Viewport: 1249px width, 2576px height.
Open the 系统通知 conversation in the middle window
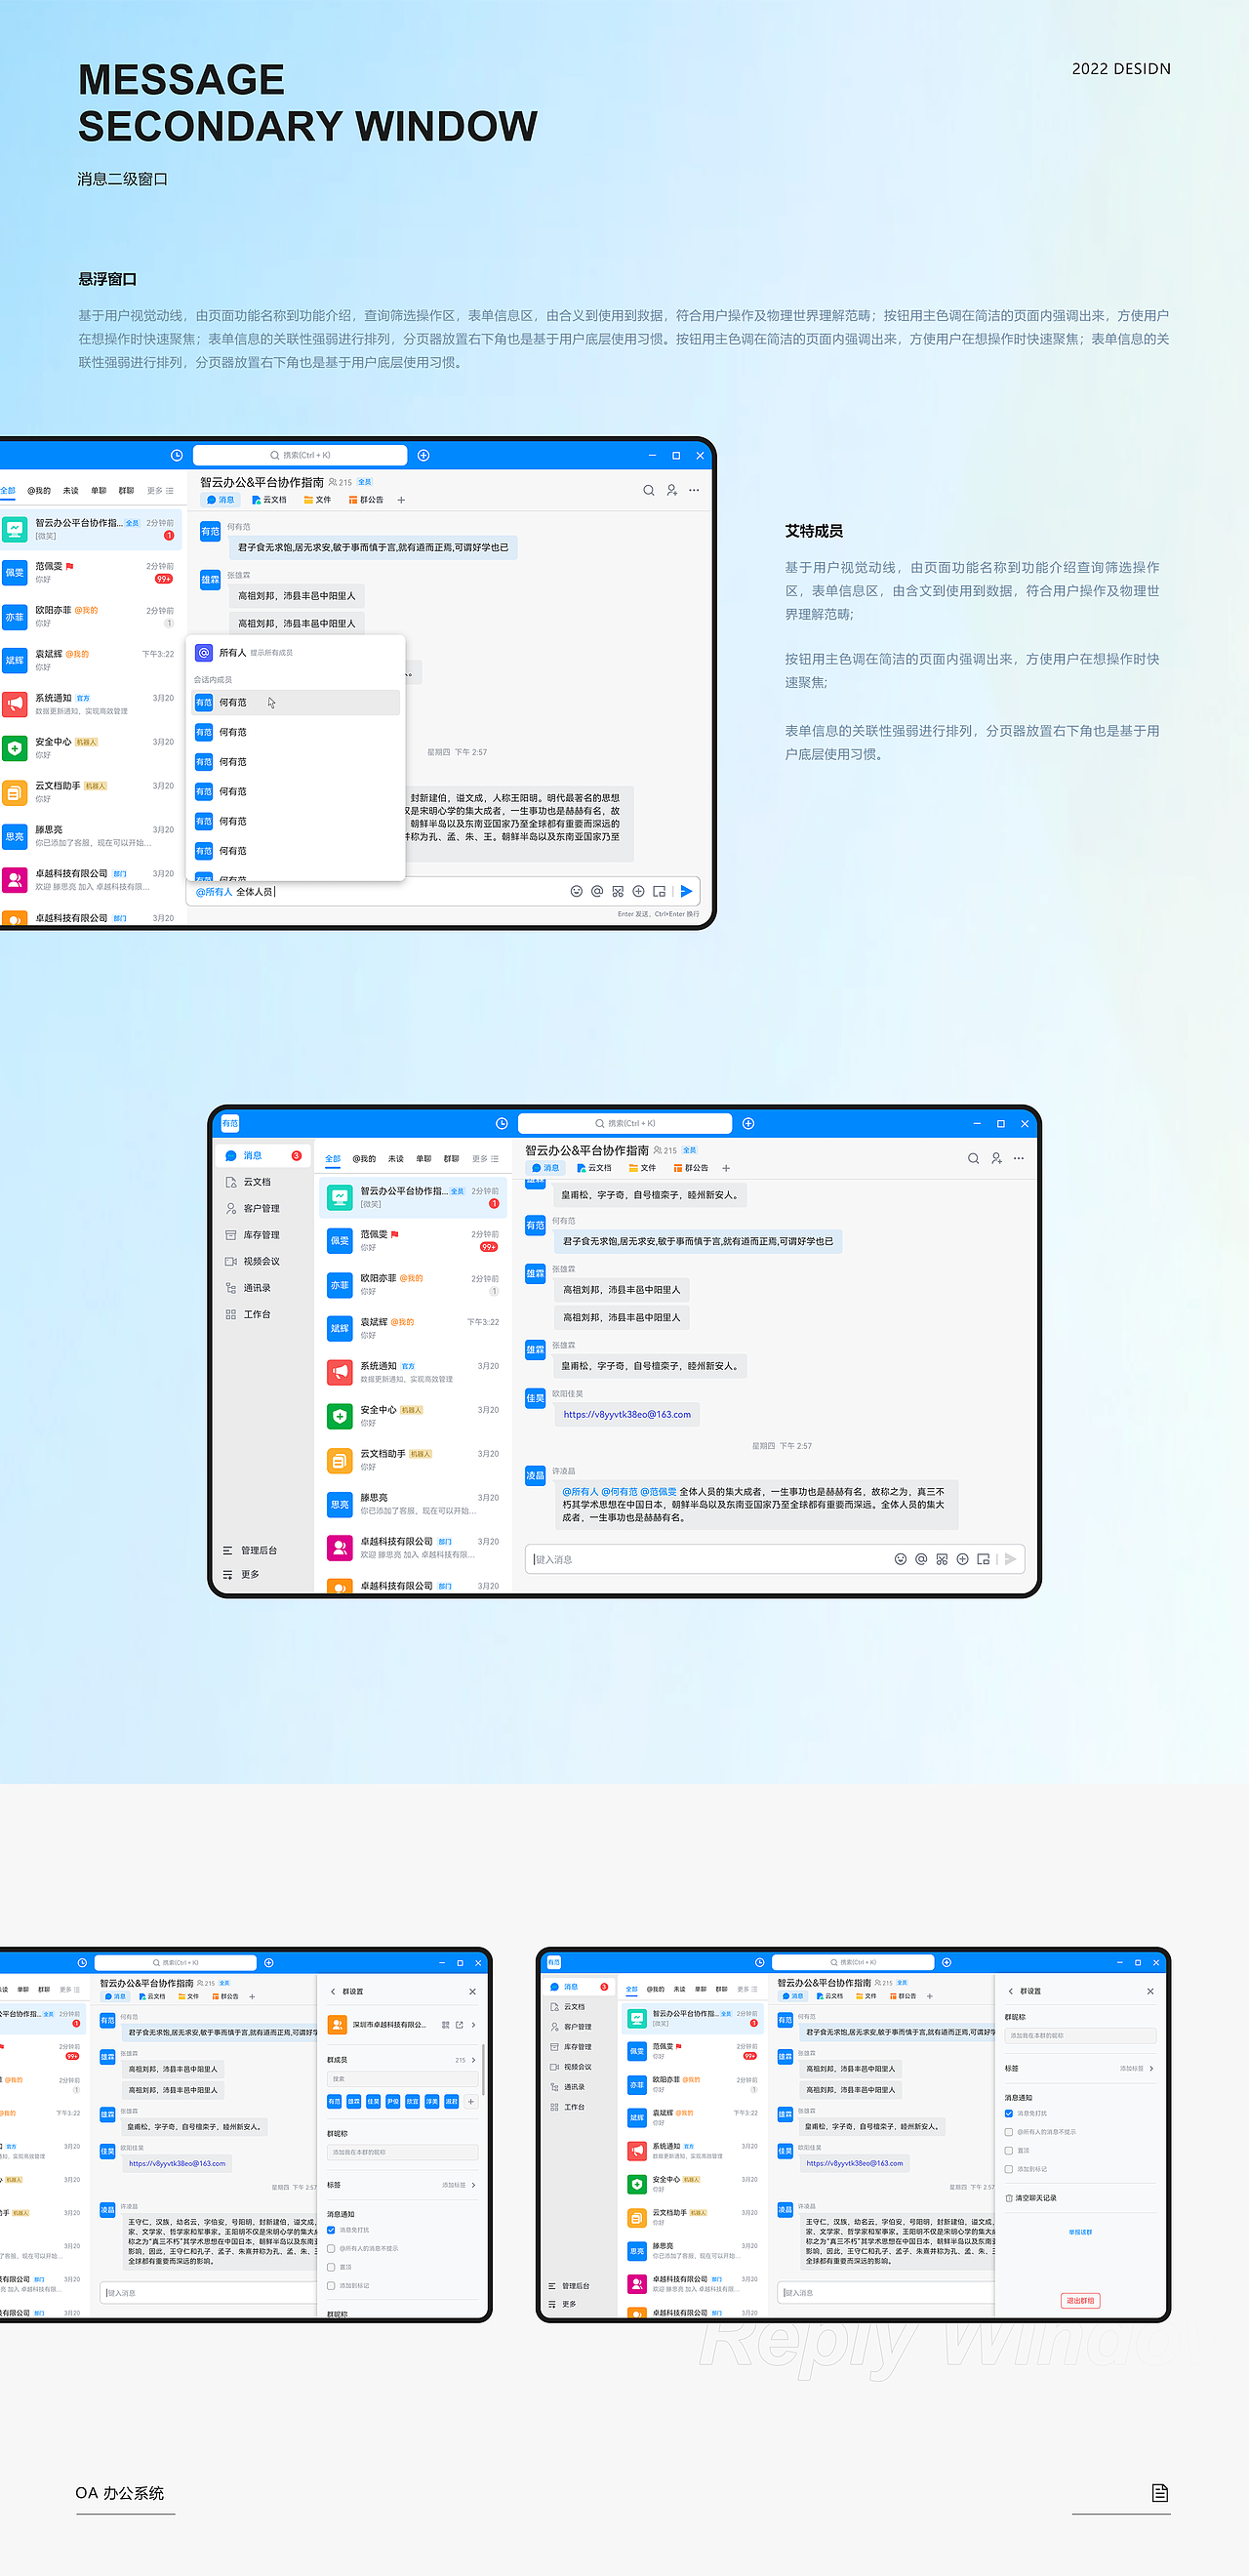click(414, 1372)
